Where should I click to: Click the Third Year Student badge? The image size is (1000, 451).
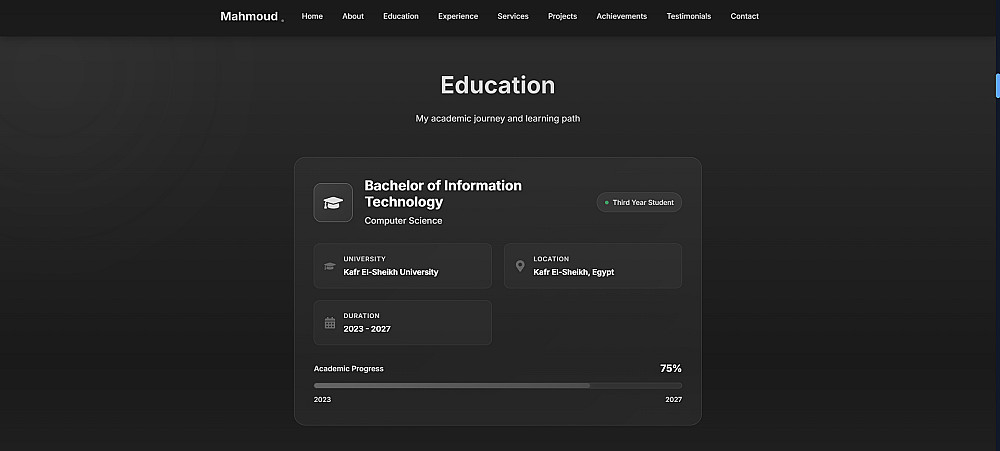pyautogui.click(x=639, y=202)
